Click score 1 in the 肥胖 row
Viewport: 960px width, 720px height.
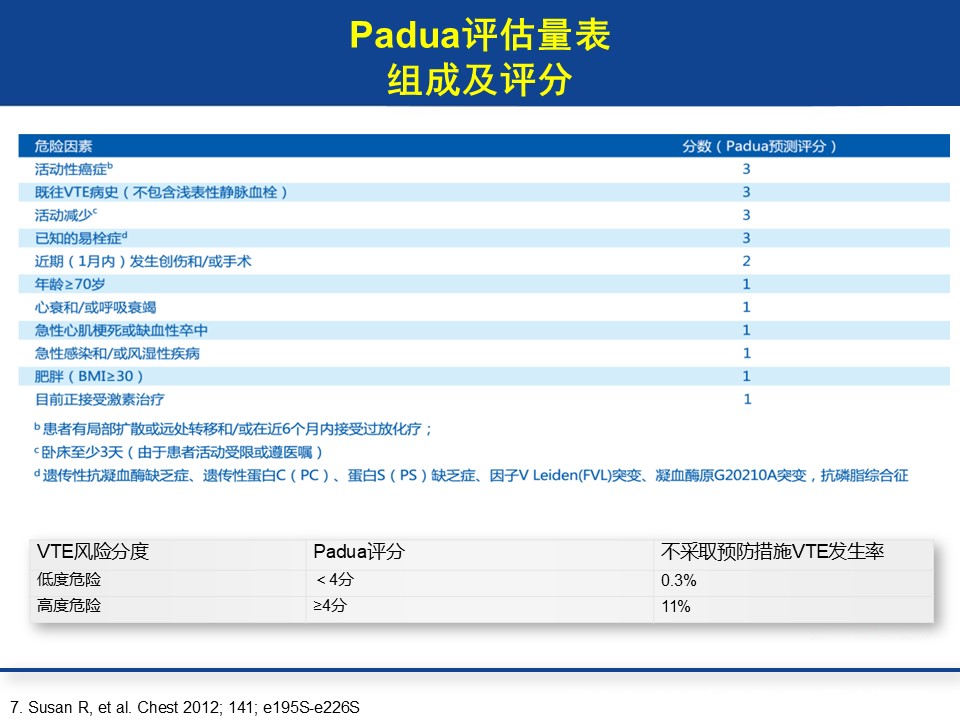746,376
